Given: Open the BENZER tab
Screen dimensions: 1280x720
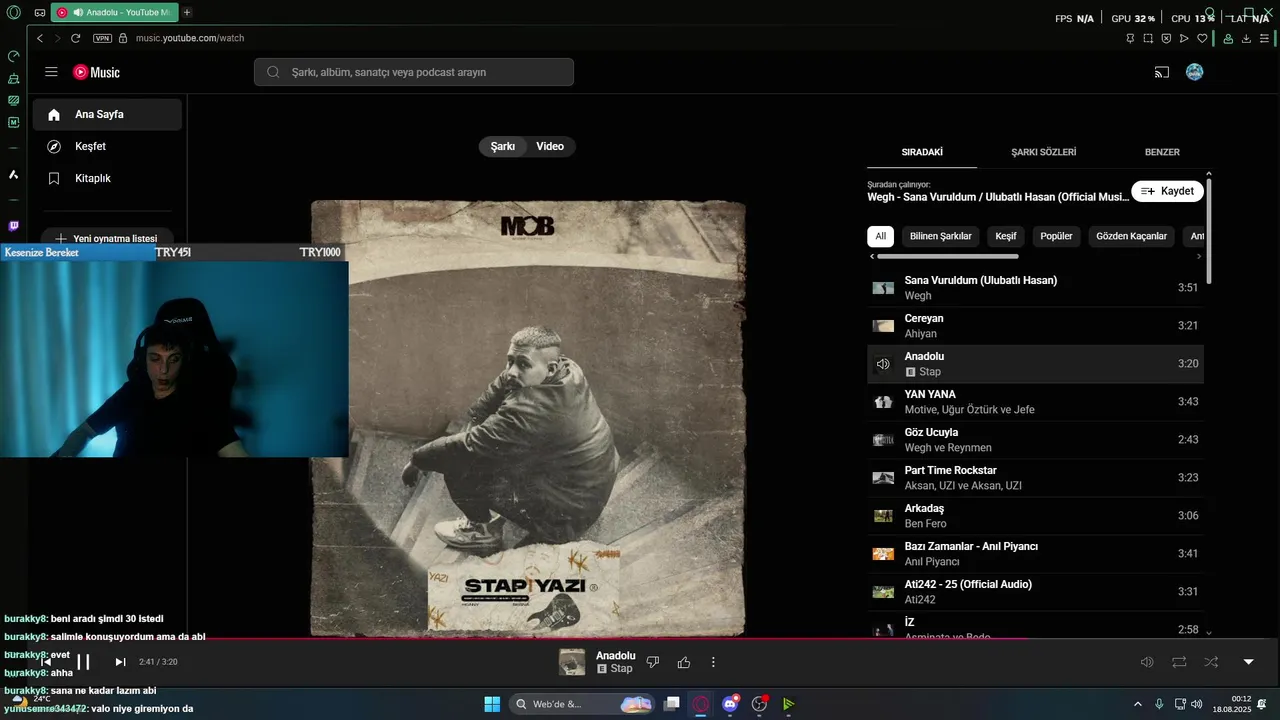Looking at the screenshot, I should pyautogui.click(x=1162, y=152).
